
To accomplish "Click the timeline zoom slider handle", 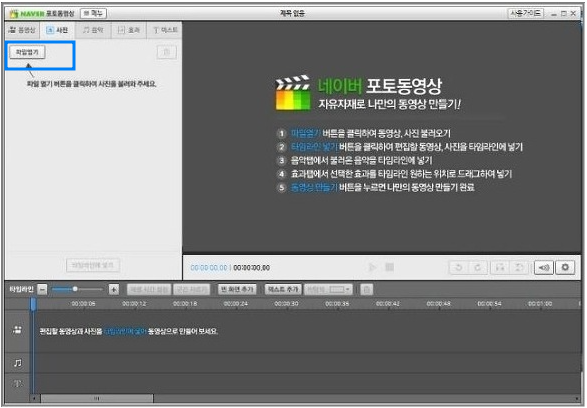I will pyautogui.click(x=75, y=289).
